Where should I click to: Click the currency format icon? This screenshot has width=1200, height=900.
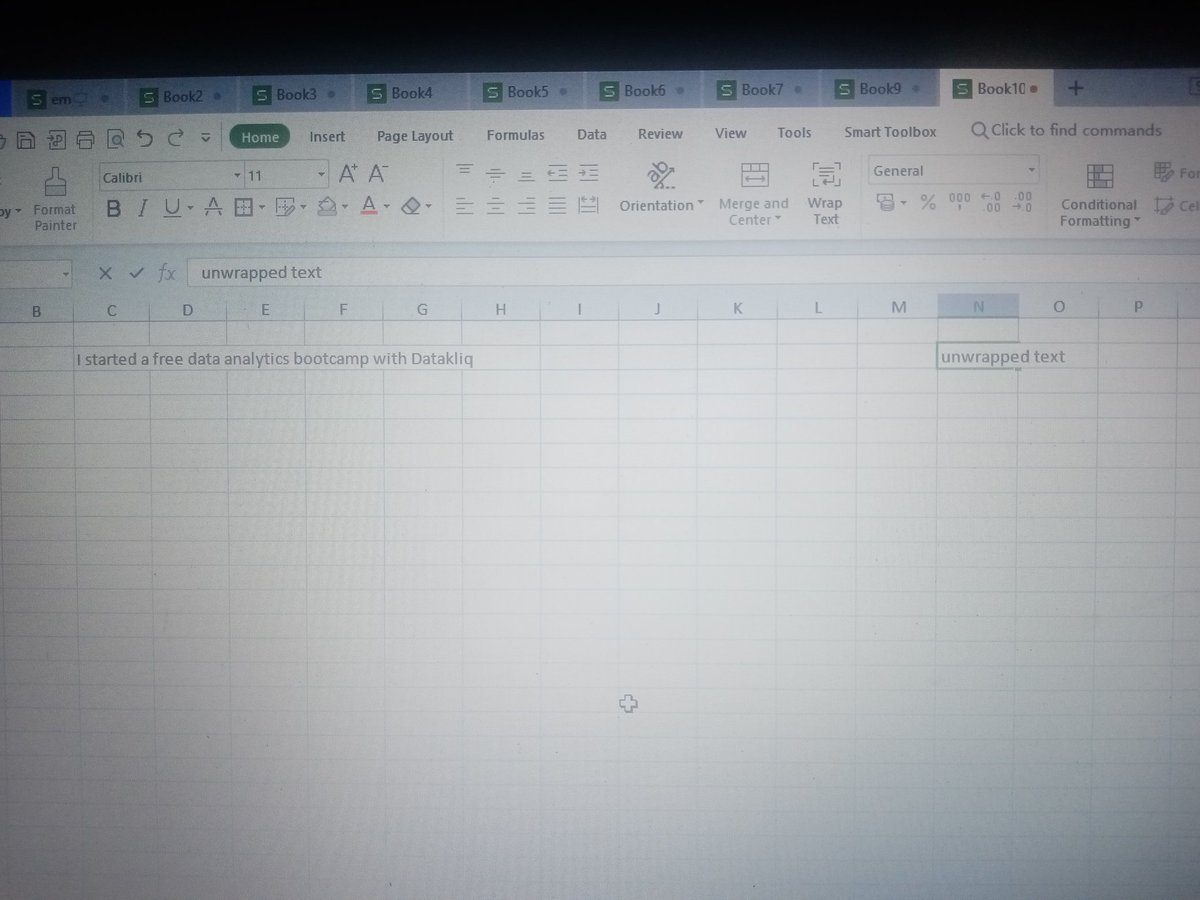pyautogui.click(x=885, y=203)
